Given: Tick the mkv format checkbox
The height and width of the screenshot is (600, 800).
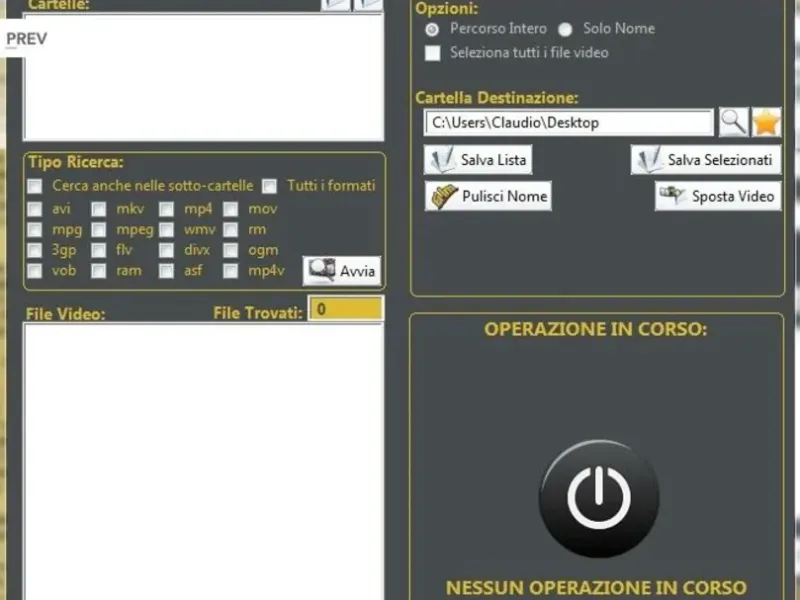Looking at the screenshot, I should point(98,209).
